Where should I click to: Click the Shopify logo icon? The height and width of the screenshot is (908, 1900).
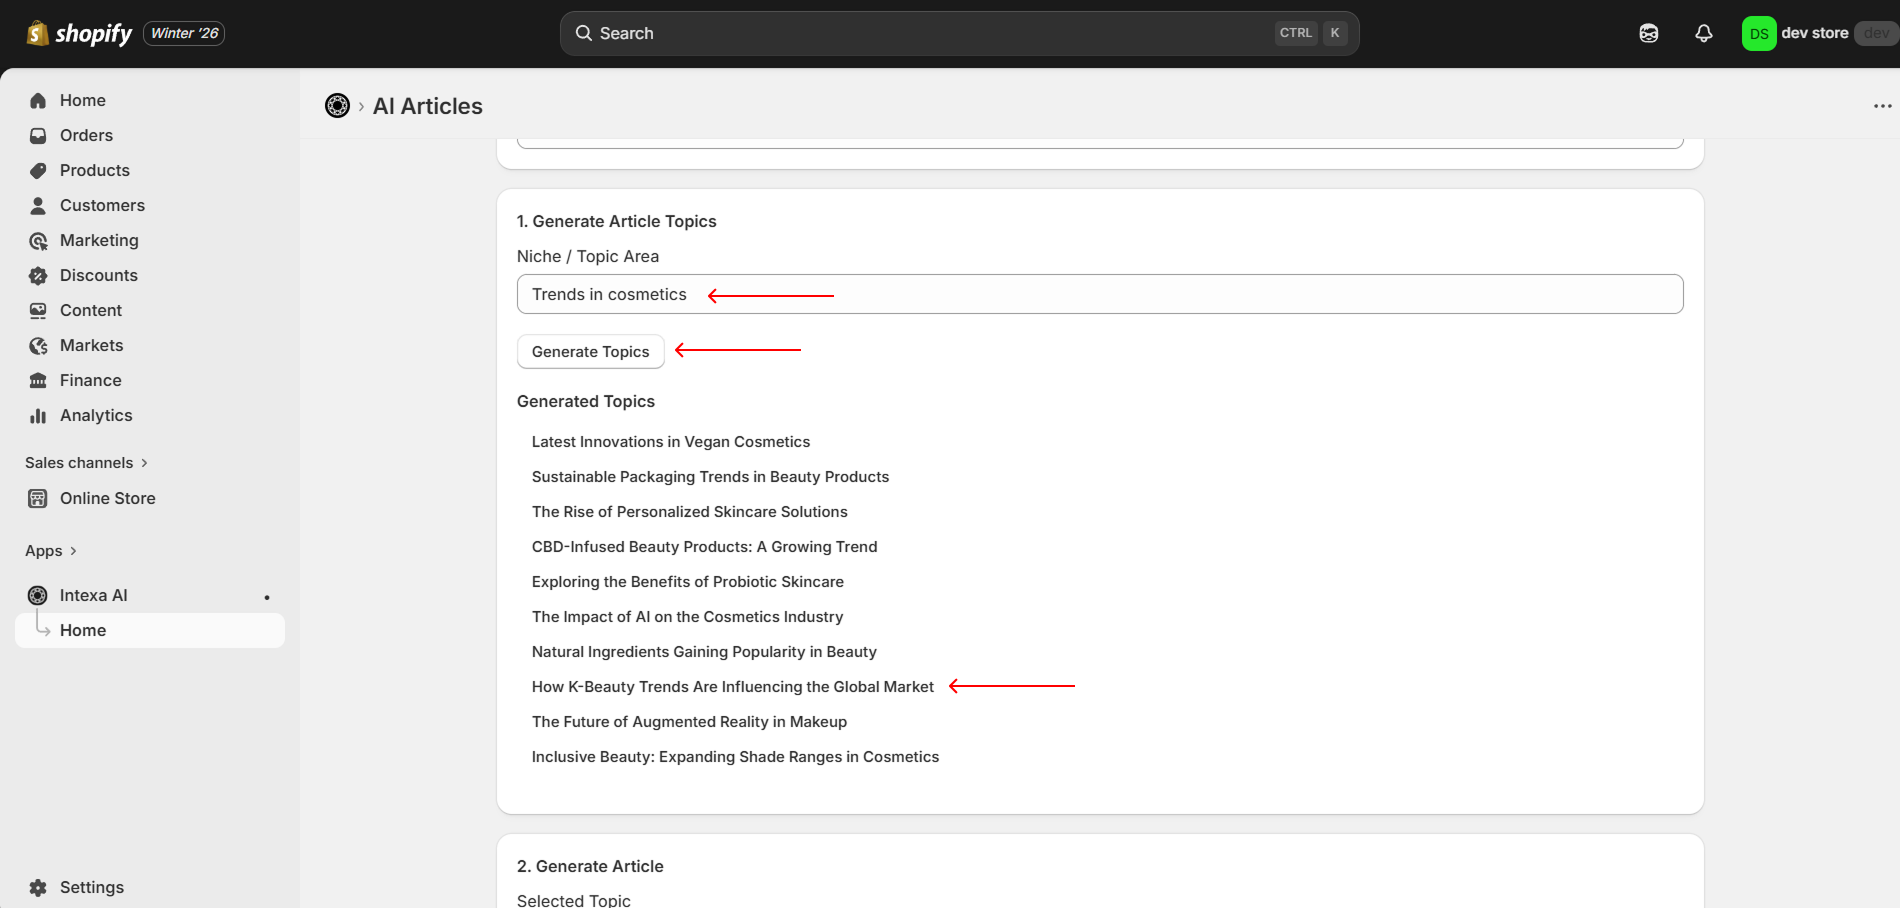coord(38,33)
